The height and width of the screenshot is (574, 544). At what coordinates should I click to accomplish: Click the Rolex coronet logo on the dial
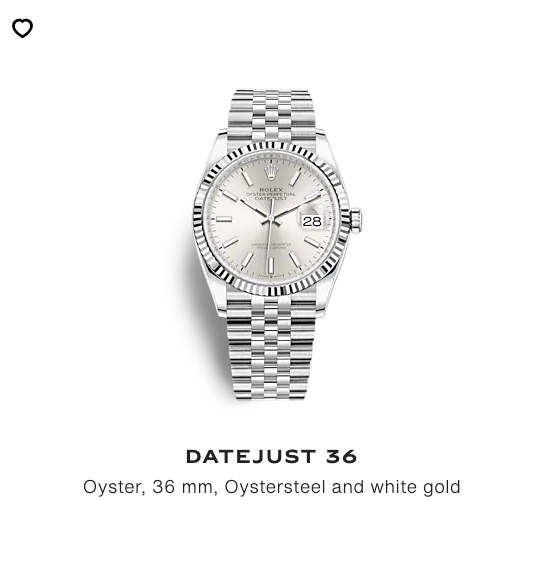pyautogui.click(x=271, y=172)
